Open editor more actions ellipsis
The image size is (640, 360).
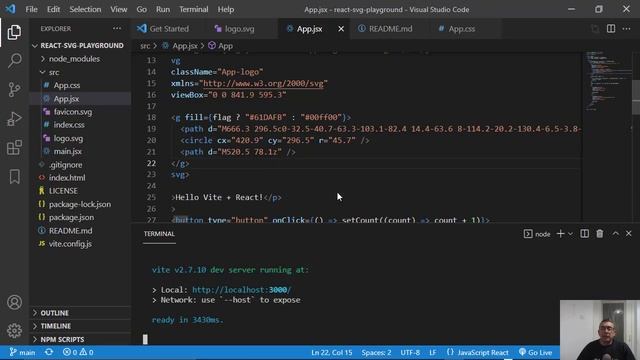(x=626, y=29)
